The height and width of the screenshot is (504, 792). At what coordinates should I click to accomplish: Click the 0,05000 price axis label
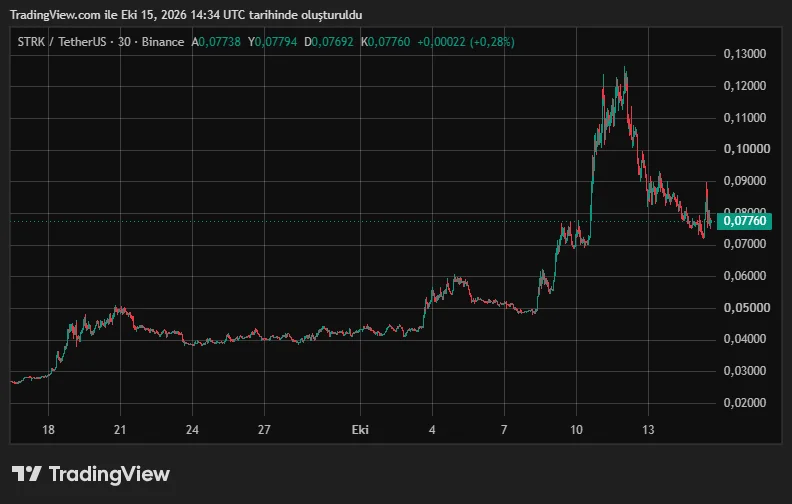tap(747, 308)
